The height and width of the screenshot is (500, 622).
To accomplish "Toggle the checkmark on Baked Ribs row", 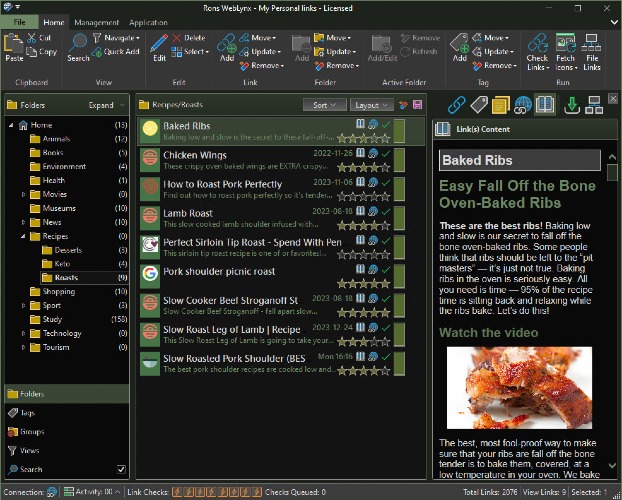I will [386, 124].
